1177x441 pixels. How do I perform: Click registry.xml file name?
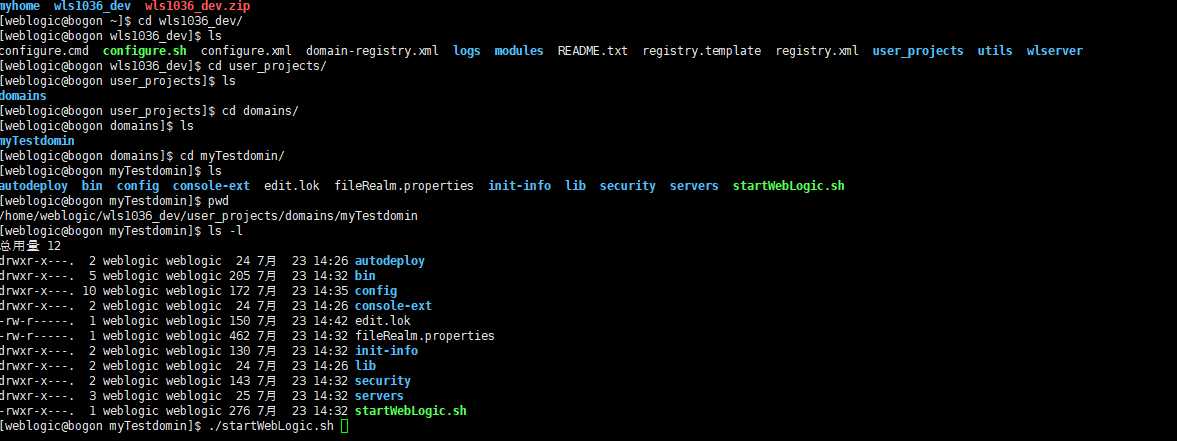point(817,51)
